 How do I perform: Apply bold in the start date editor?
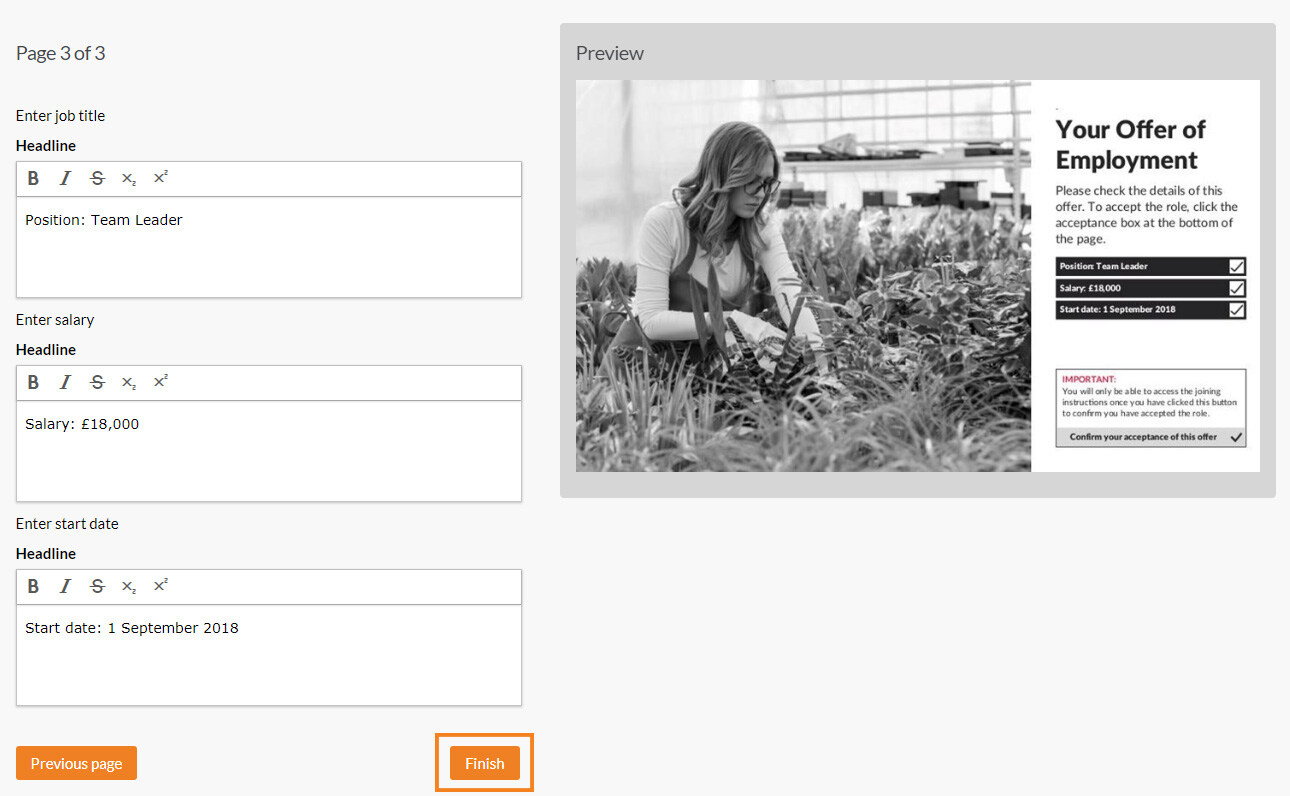tap(33, 587)
